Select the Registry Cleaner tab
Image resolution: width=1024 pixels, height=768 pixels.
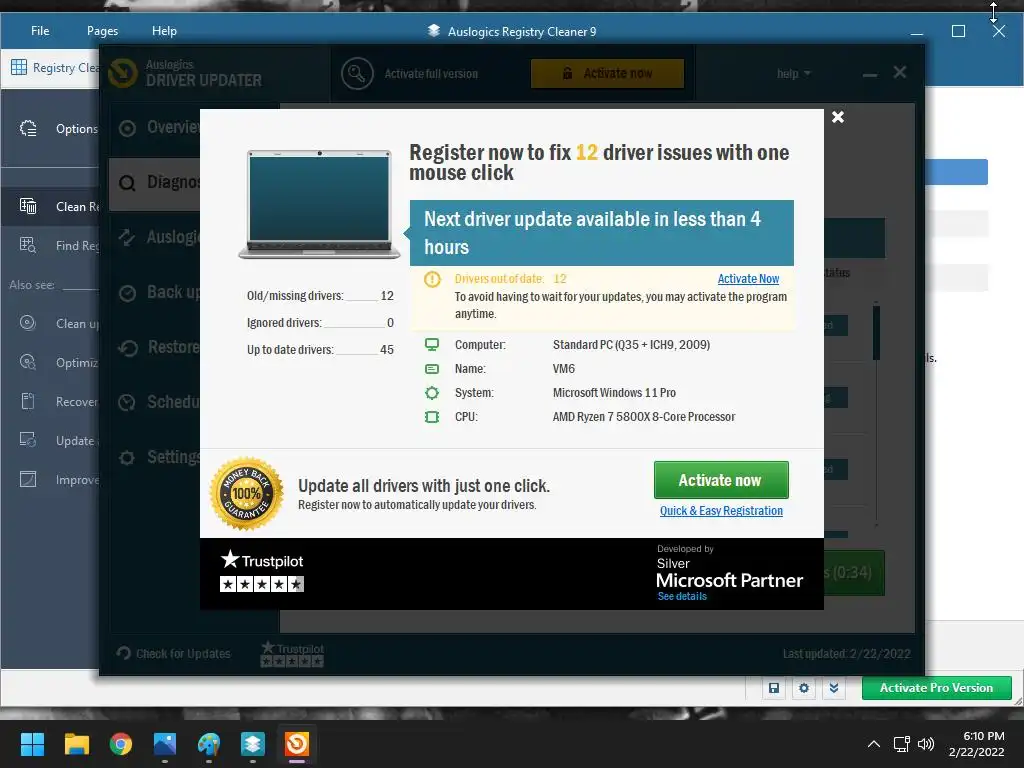(54, 67)
